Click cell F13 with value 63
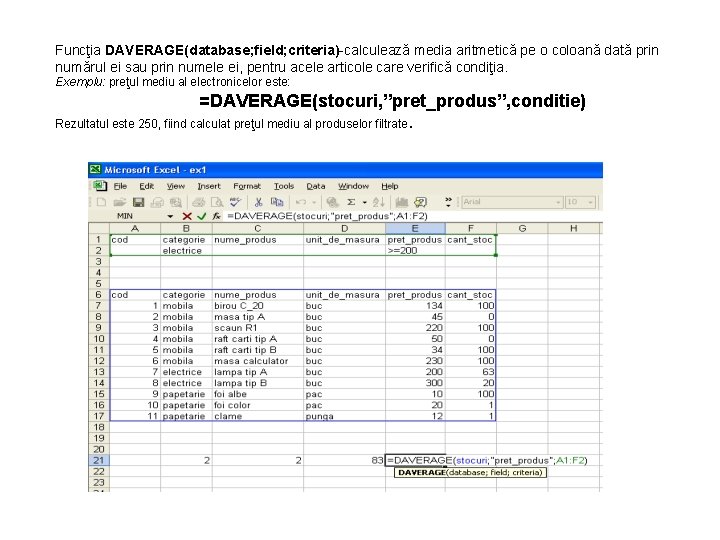Screen dimensions: 720x540 tap(471, 371)
